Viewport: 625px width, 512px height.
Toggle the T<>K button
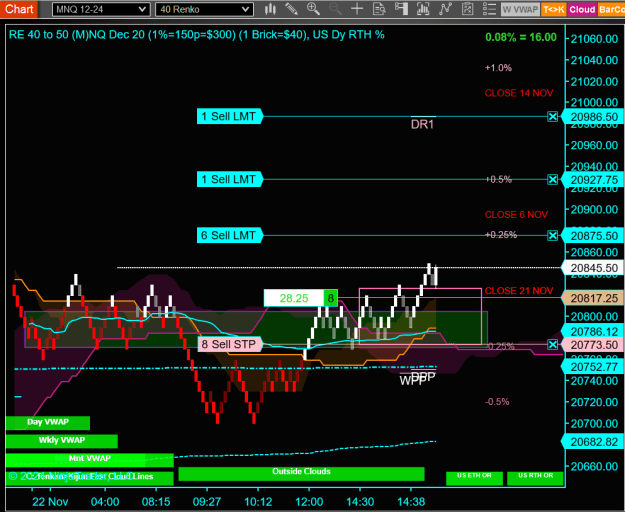[x=554, y=10]
